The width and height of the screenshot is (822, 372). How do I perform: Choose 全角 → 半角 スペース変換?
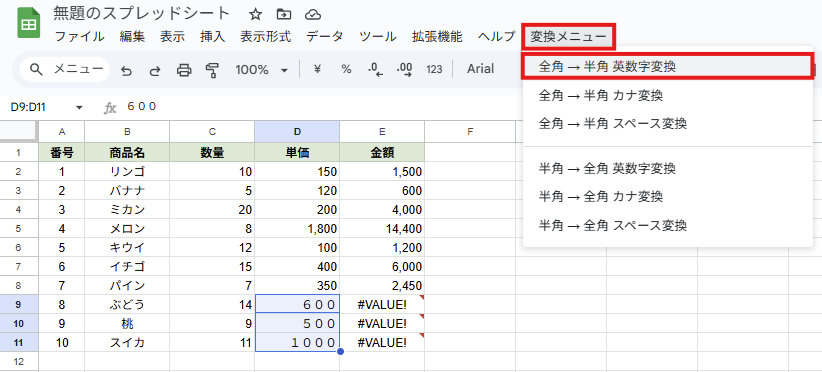(x=668, y=124)
